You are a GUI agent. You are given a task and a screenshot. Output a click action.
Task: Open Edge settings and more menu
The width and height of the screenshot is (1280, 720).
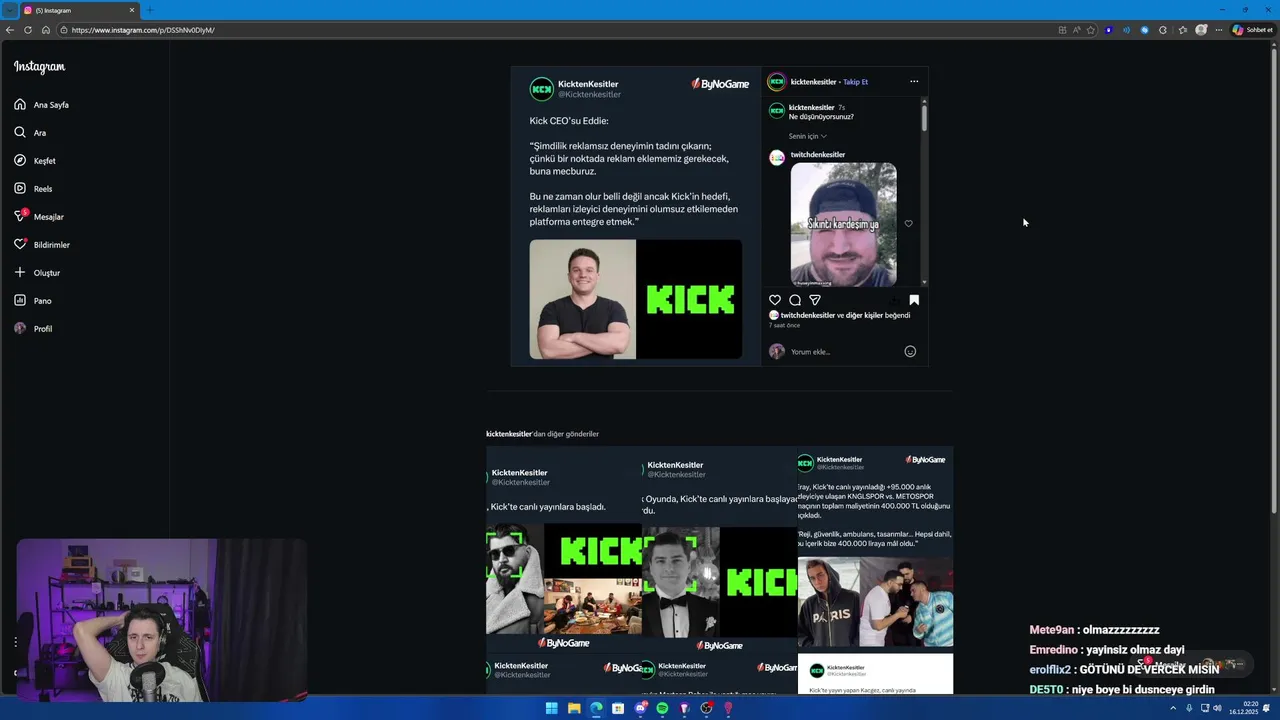1218,30
